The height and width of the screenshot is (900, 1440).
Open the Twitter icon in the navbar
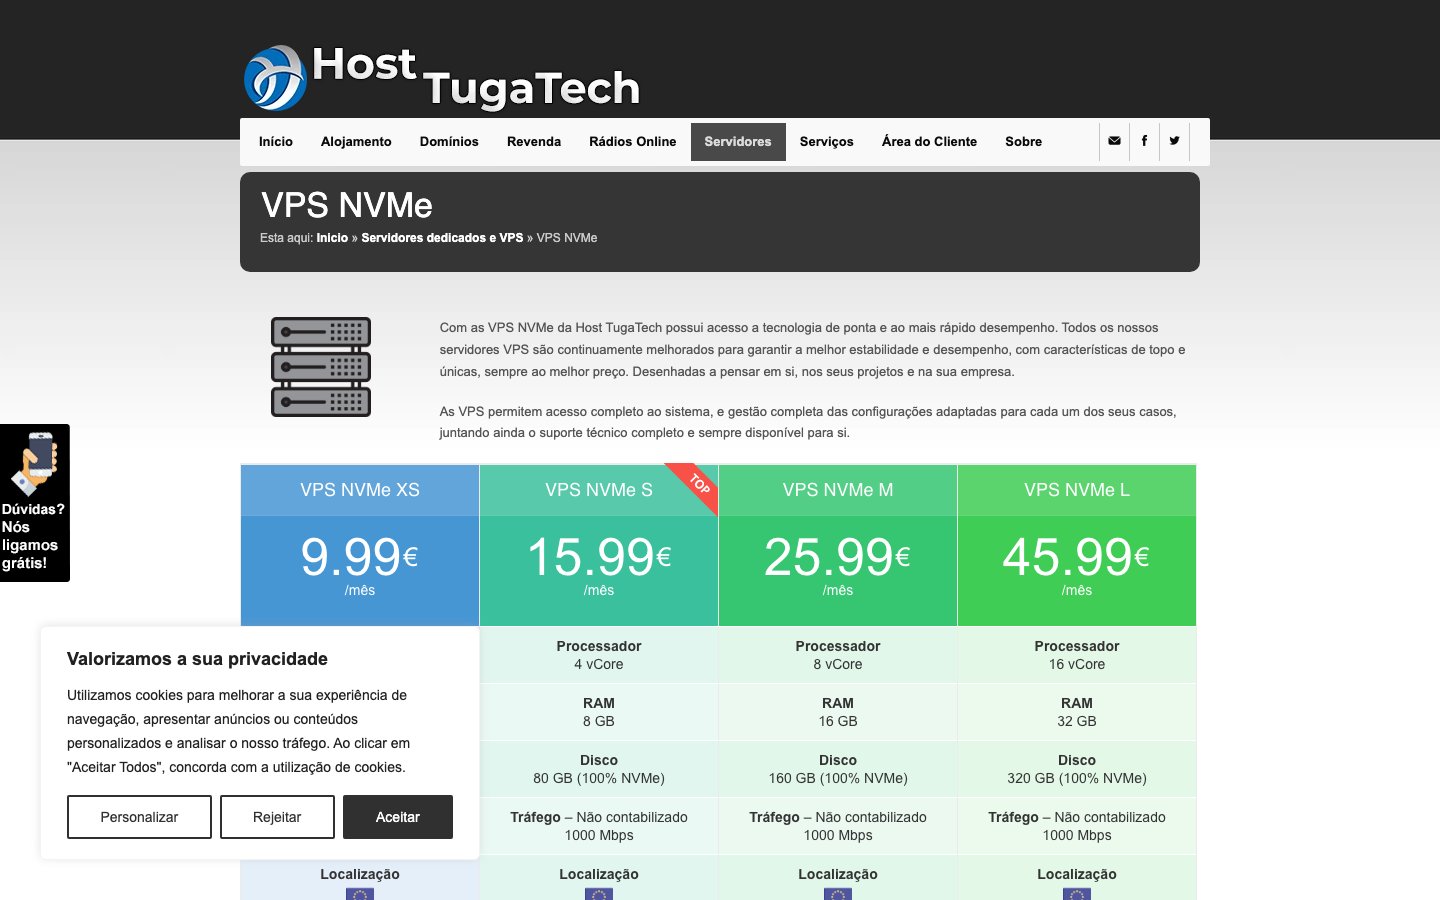pos(1174,141)
